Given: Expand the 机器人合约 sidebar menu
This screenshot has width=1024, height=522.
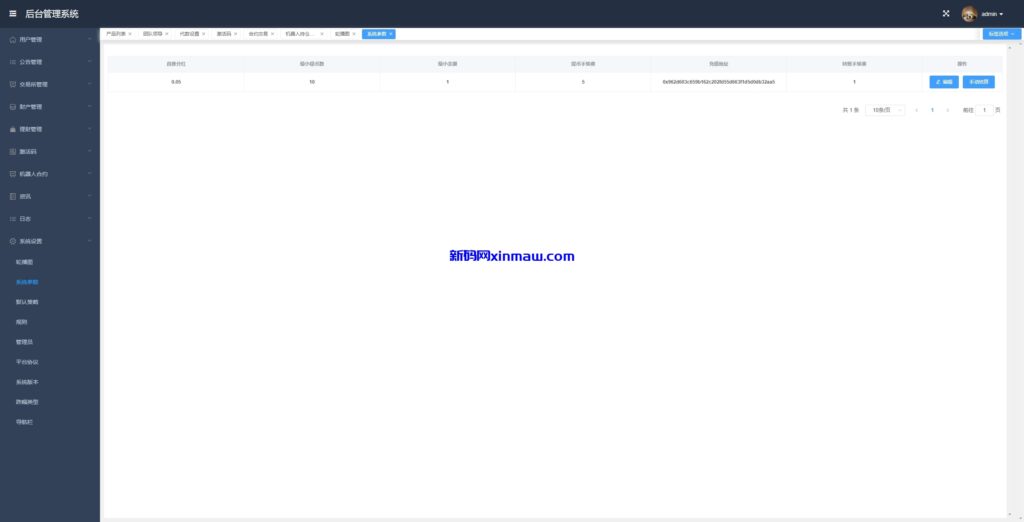Looking at the screenshot, I should point(50,174).
